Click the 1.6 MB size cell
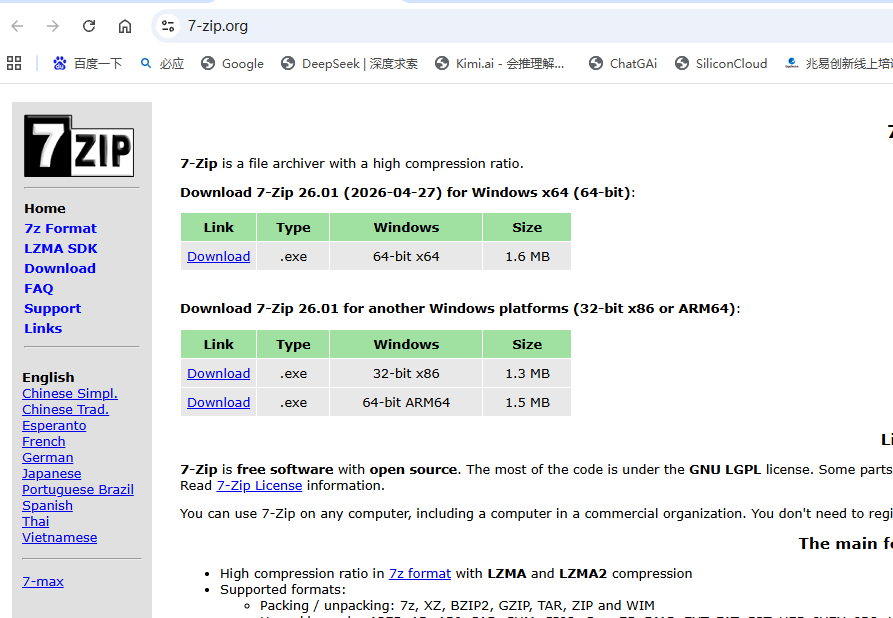This screenshot has width=893, height=618. [x=527, y=256]
